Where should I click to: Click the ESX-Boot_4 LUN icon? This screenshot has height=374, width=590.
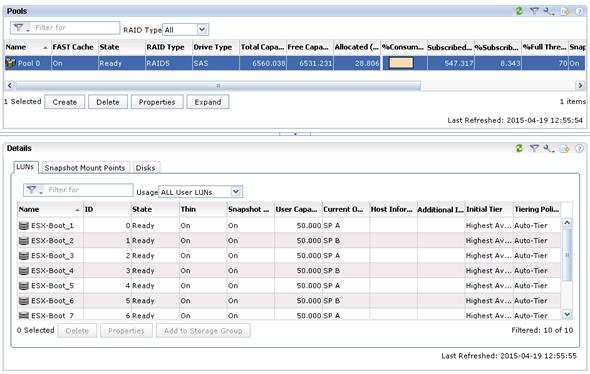(x=24, y=271)
